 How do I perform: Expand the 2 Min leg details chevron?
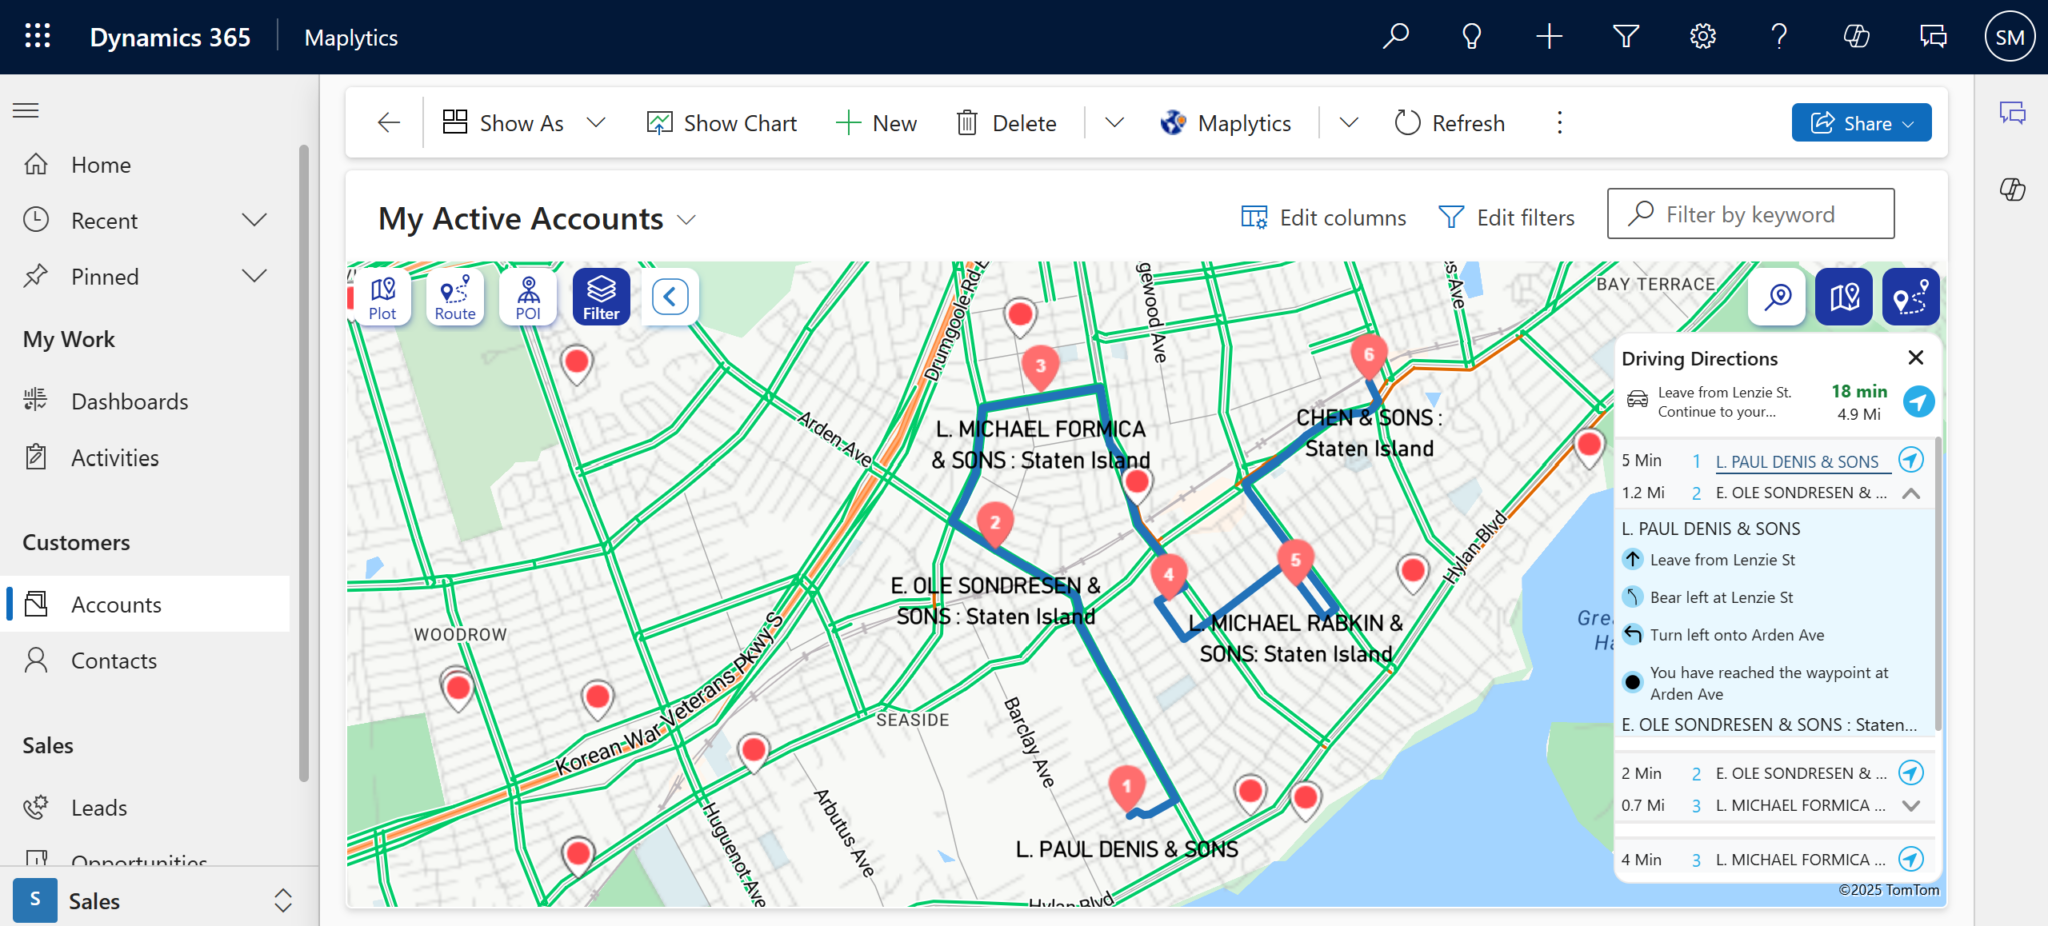[1911, 805]
